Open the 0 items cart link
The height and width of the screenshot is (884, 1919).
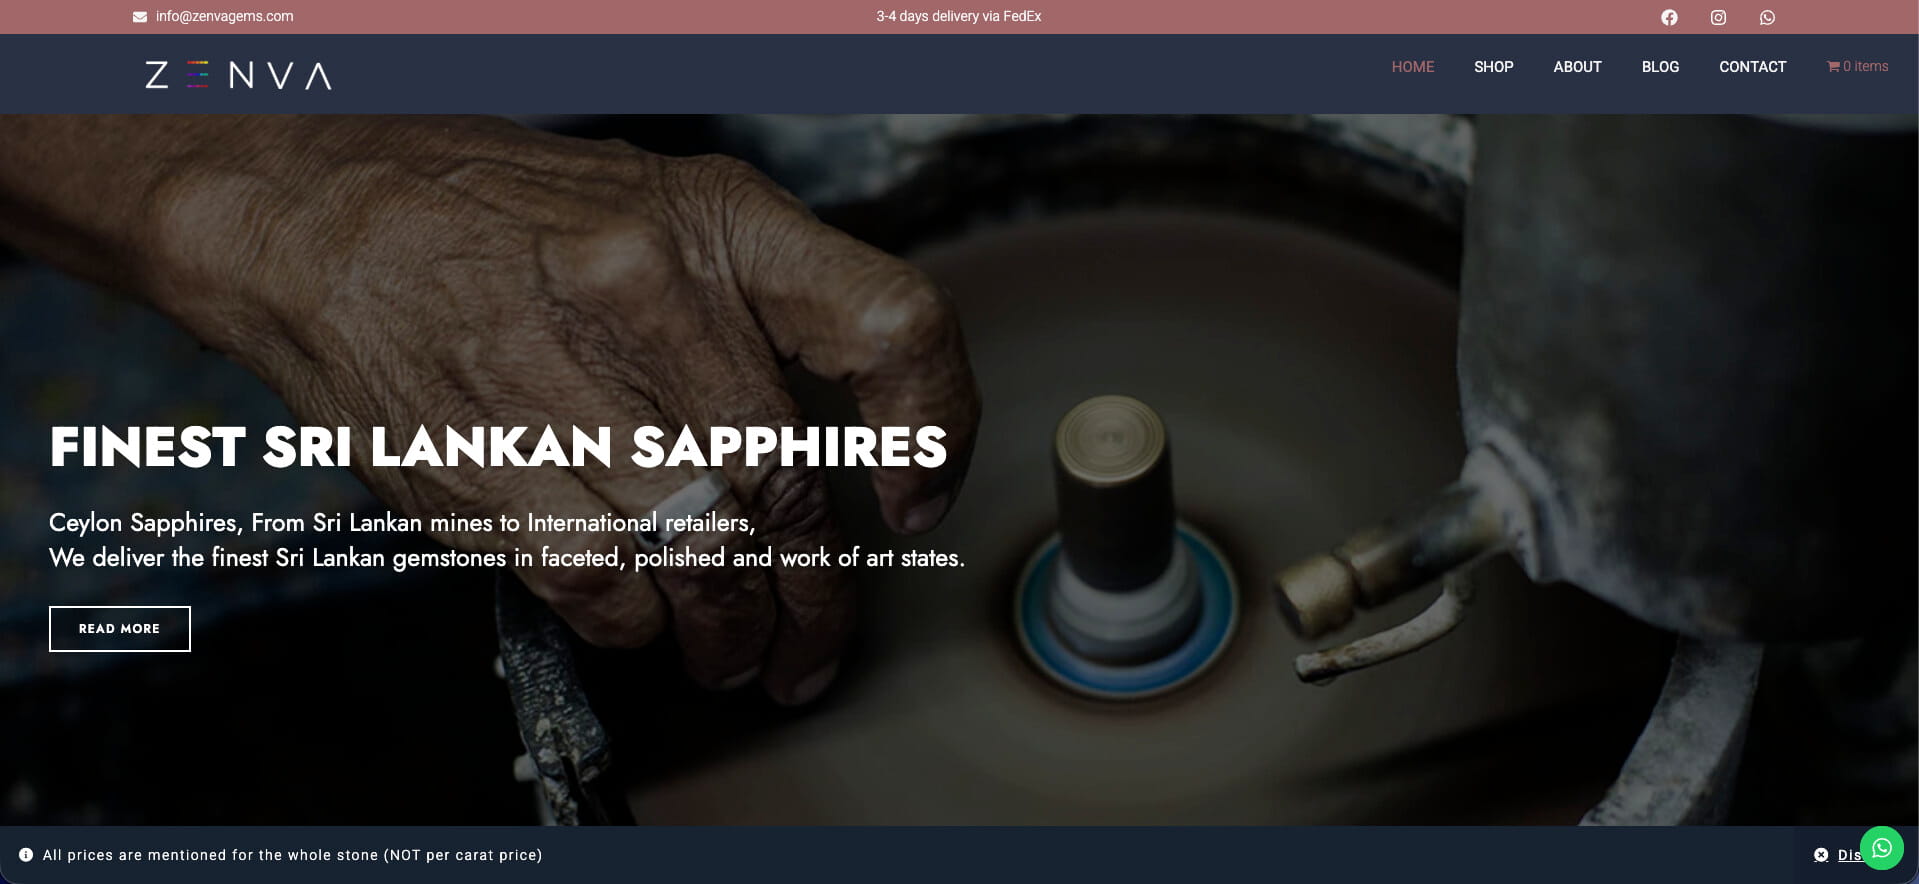point(1865,66)
